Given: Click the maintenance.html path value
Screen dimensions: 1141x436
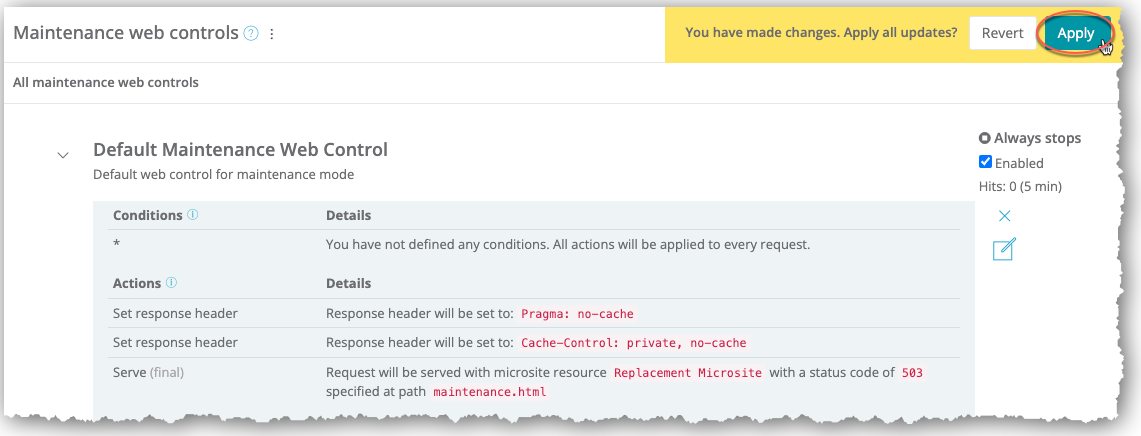Looking at the screenshot, I should click(x=489, y=391).
